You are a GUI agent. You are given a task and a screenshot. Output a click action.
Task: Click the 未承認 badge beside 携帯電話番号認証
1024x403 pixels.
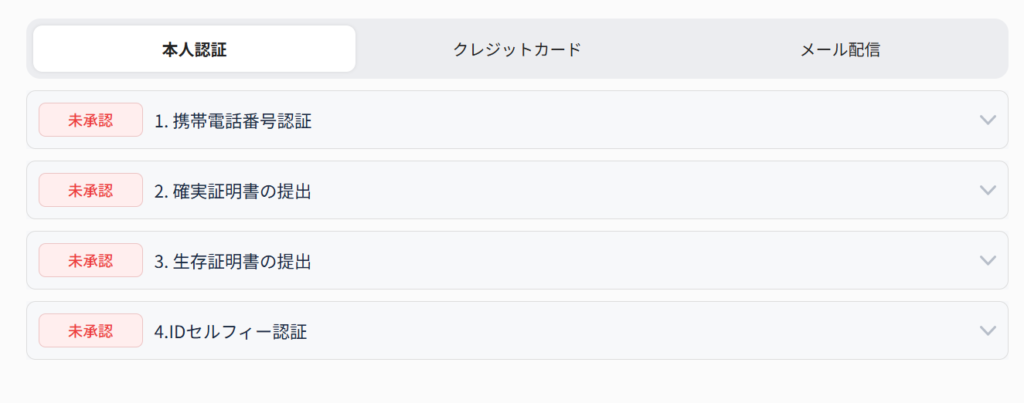pos(90,120)
